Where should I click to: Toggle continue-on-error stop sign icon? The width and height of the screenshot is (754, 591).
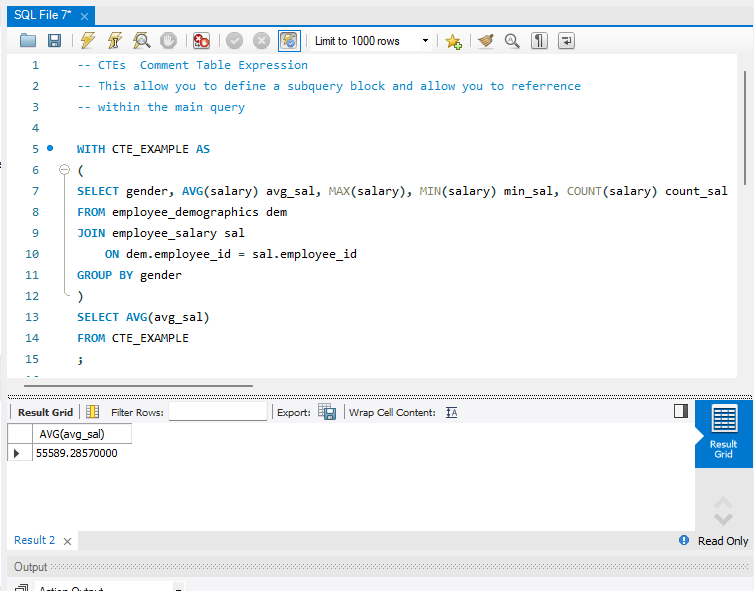coord(201,41)
